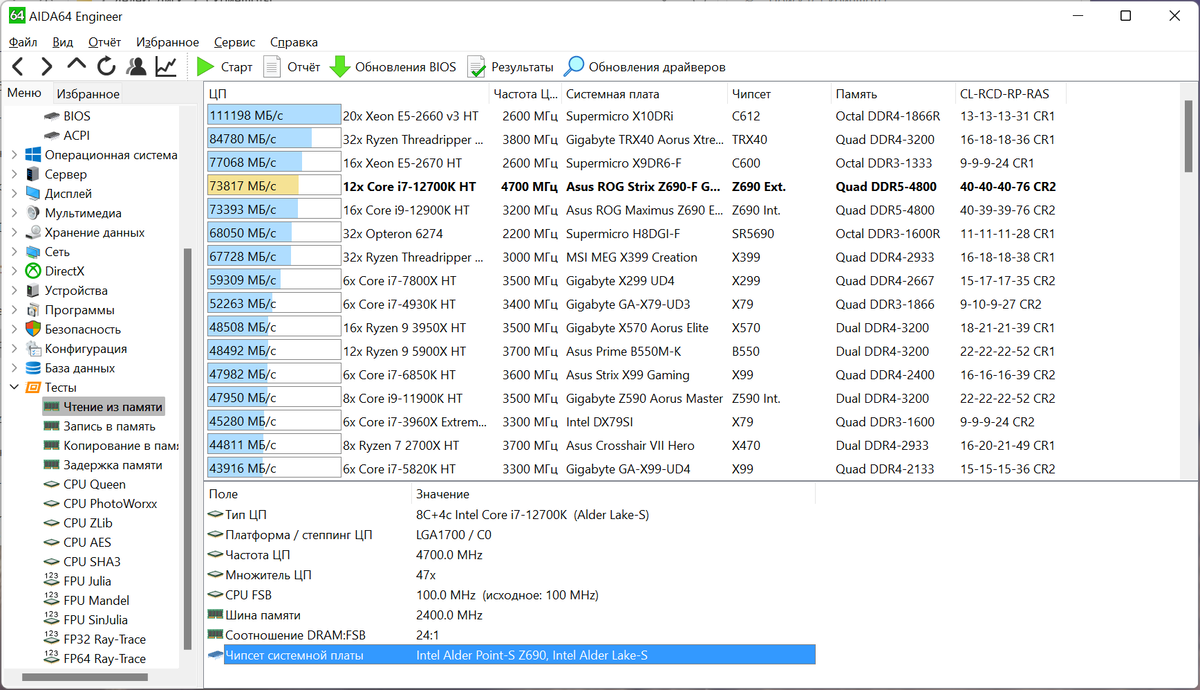Expand the Мультимедиа tree node

coord(13,213)
